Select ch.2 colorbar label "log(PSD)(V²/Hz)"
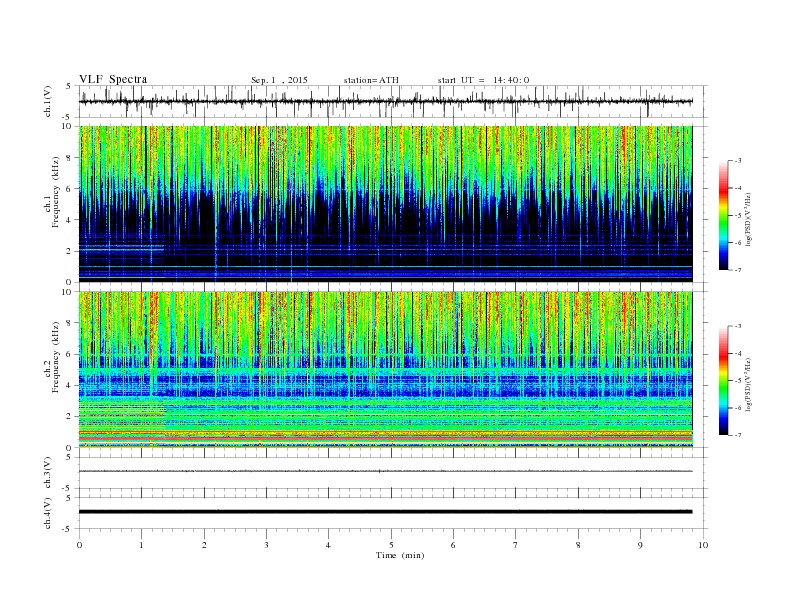 tap(748, 383)
